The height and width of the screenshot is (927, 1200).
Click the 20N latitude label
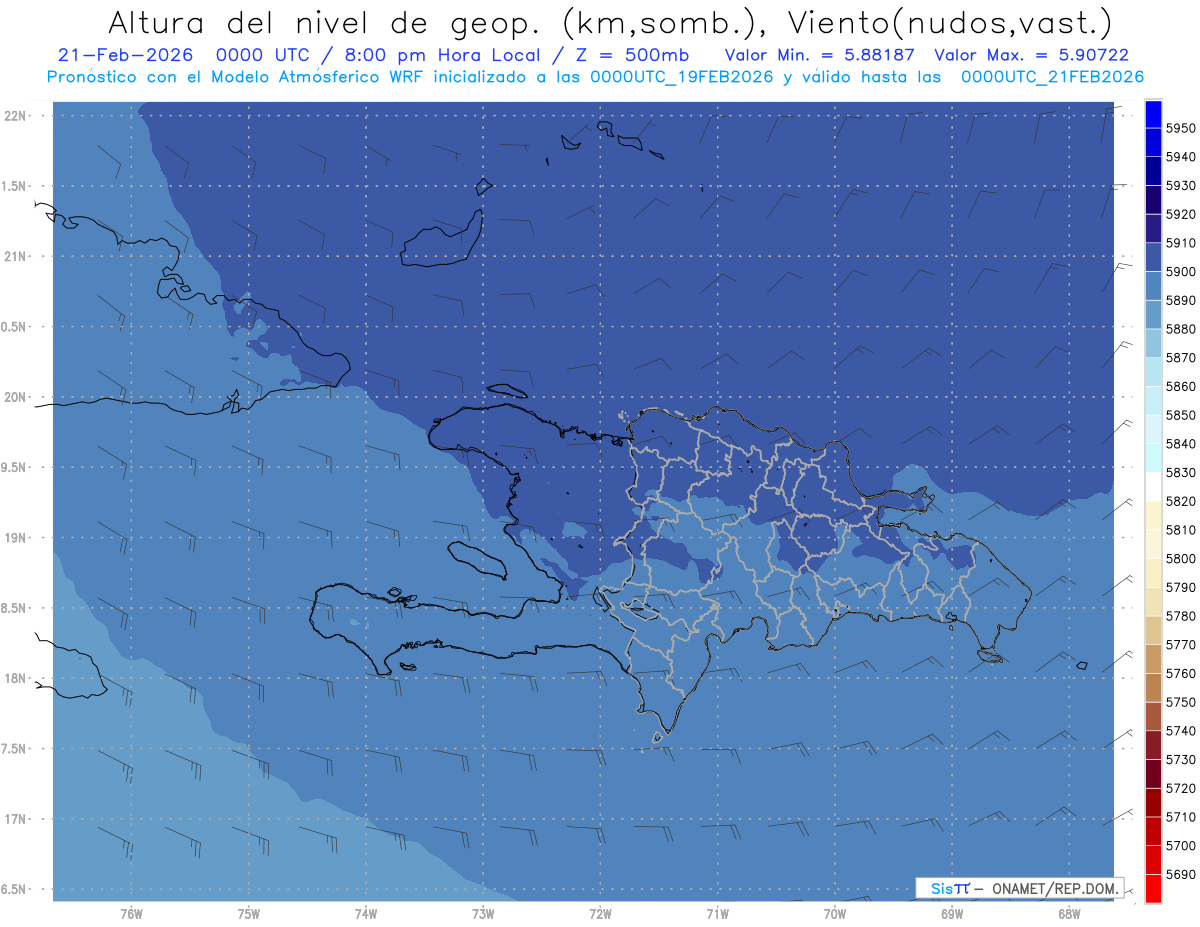click(17, 397)
